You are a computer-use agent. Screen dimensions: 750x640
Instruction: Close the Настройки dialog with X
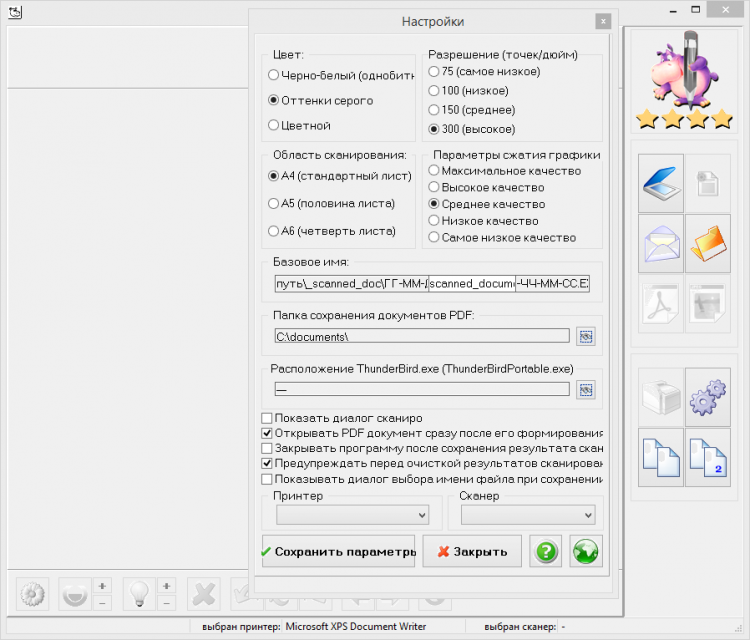(603, 21)
